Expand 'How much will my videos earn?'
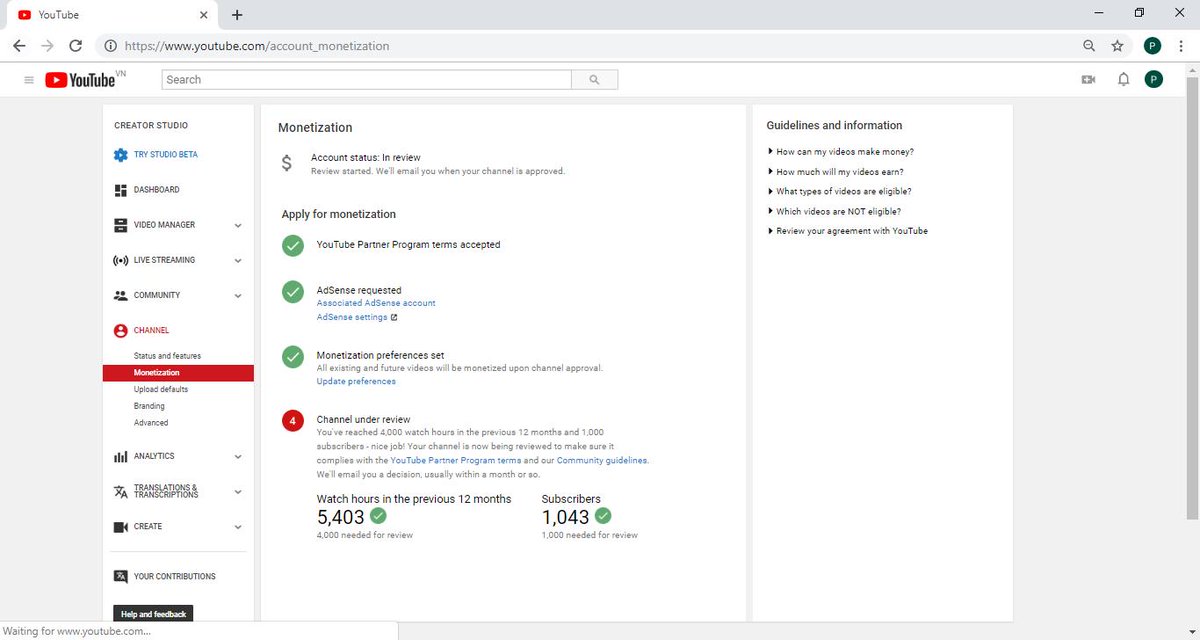This screenshot has height=640, width=1200. click(x=835, y=172)
